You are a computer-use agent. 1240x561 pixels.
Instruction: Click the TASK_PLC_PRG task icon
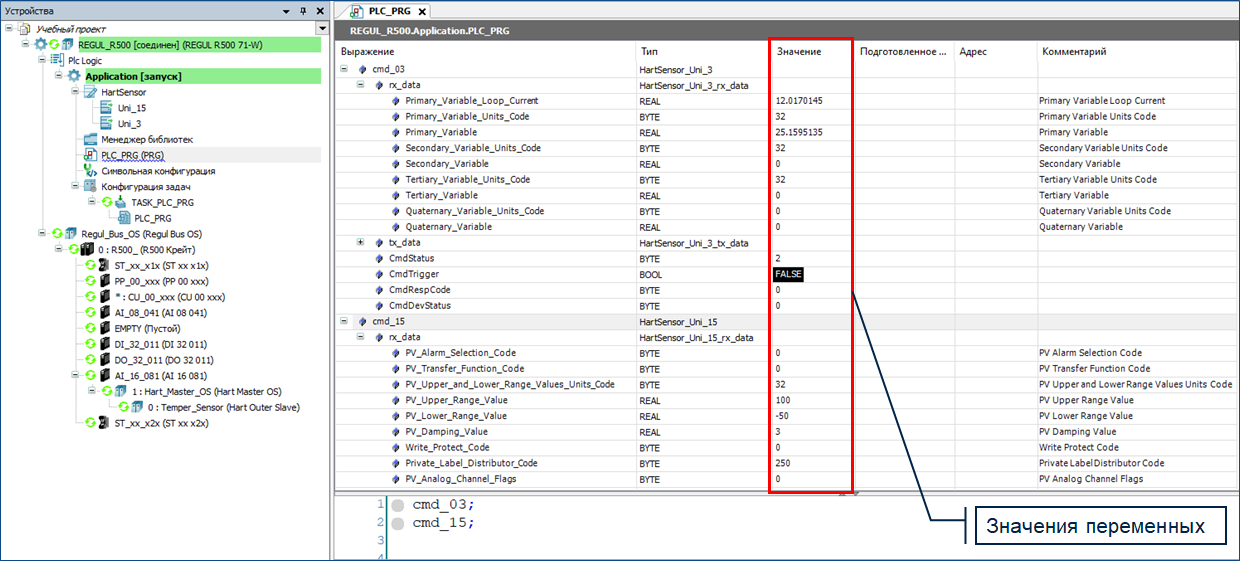[121, 202]
